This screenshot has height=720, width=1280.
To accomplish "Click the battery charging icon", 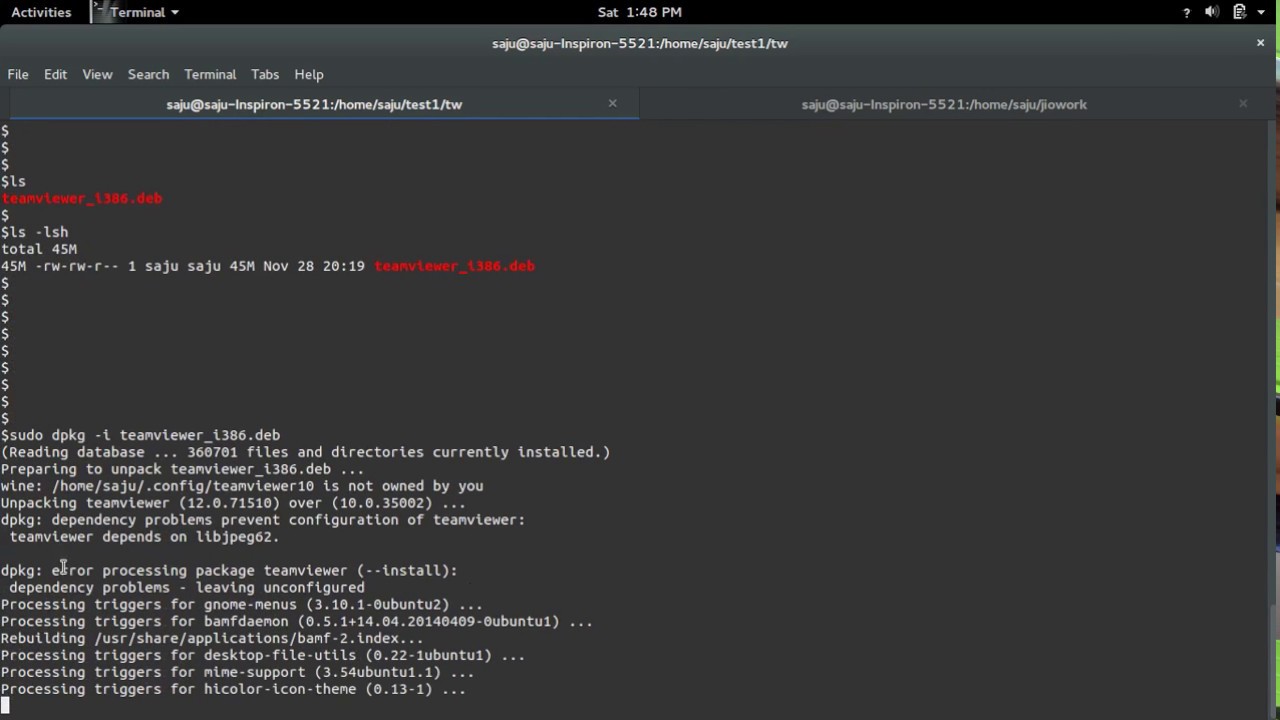I will 1239,12.
